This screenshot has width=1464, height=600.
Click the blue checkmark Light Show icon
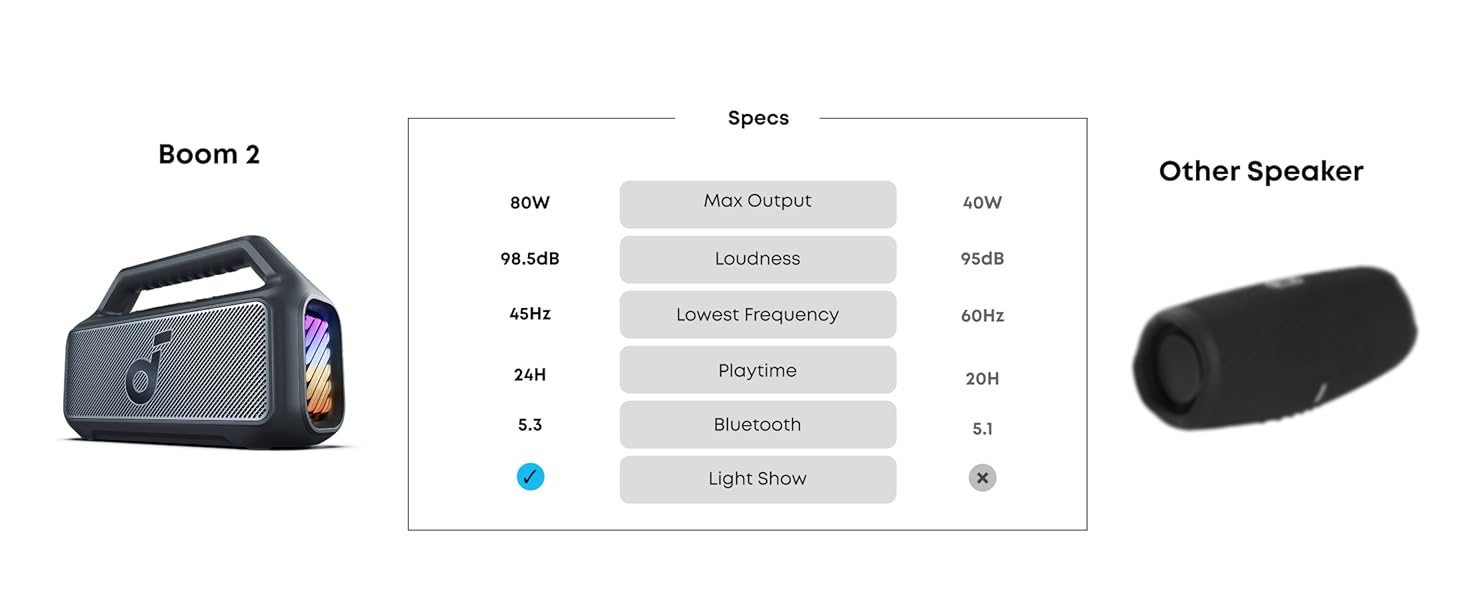pyautogui.click(x=530, y=477)
